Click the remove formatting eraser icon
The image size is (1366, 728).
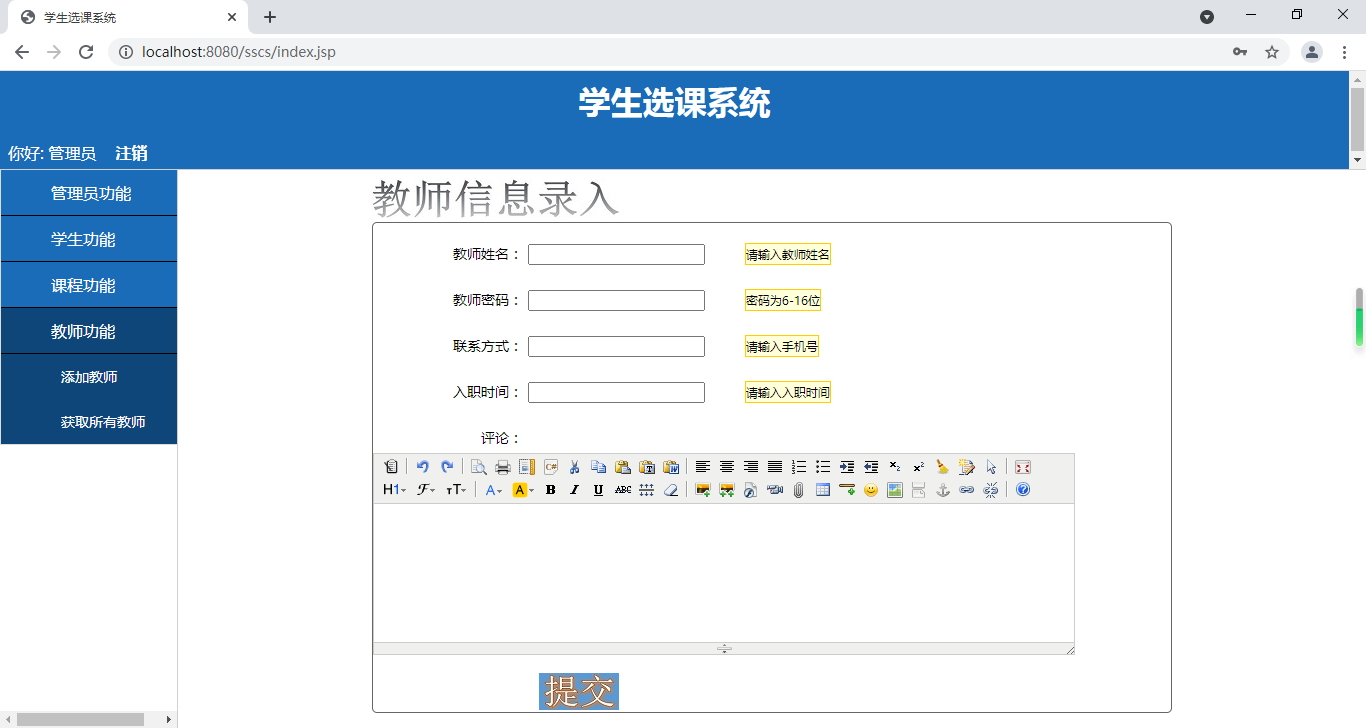(671, 490)
